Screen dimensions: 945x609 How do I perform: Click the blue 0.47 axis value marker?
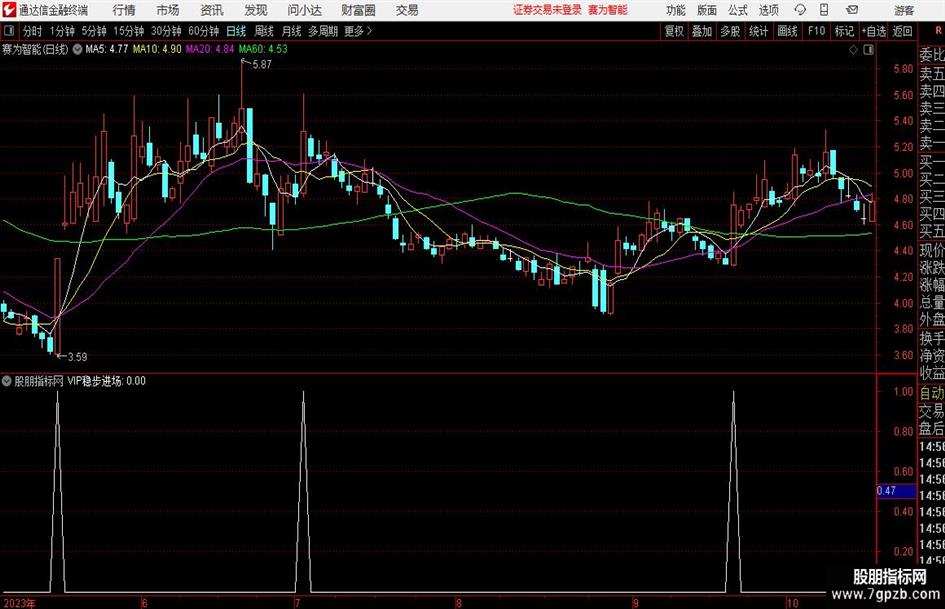[896, 491]
